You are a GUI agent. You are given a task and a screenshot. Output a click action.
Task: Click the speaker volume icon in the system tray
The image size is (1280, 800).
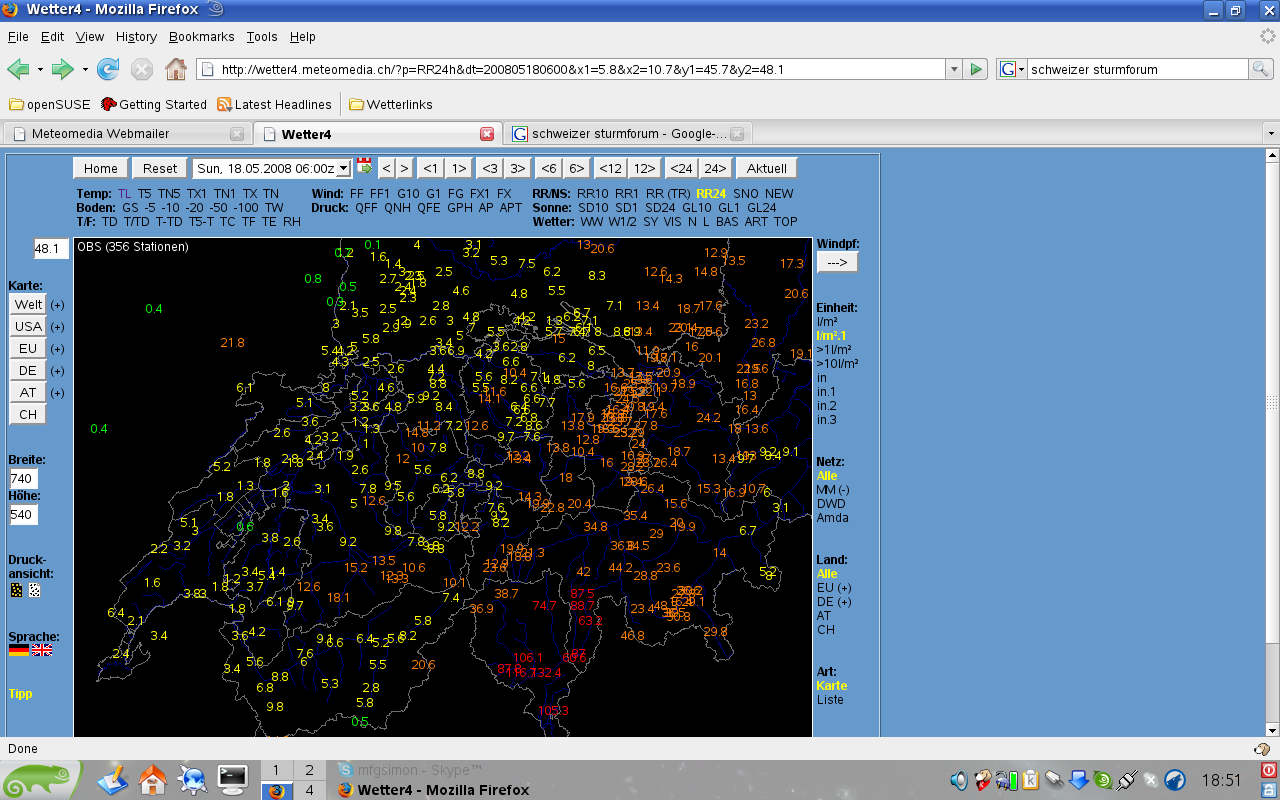pyautogui.click(x=959, y=780)
